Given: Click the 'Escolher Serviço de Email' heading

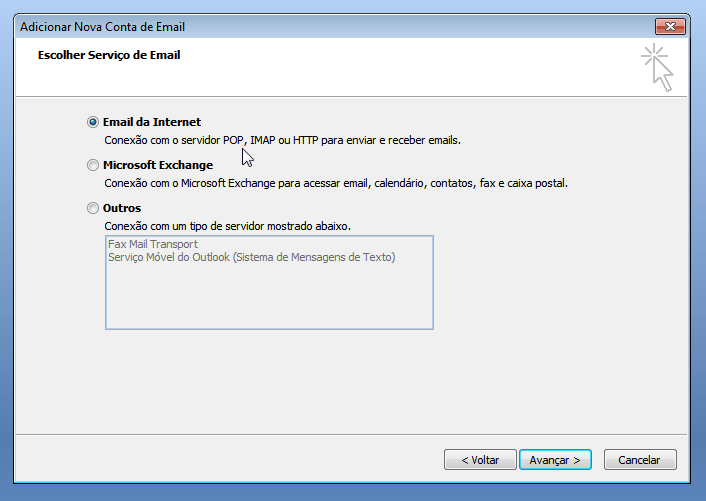Looking at the screenshot, I should click(x=109, y=56).
